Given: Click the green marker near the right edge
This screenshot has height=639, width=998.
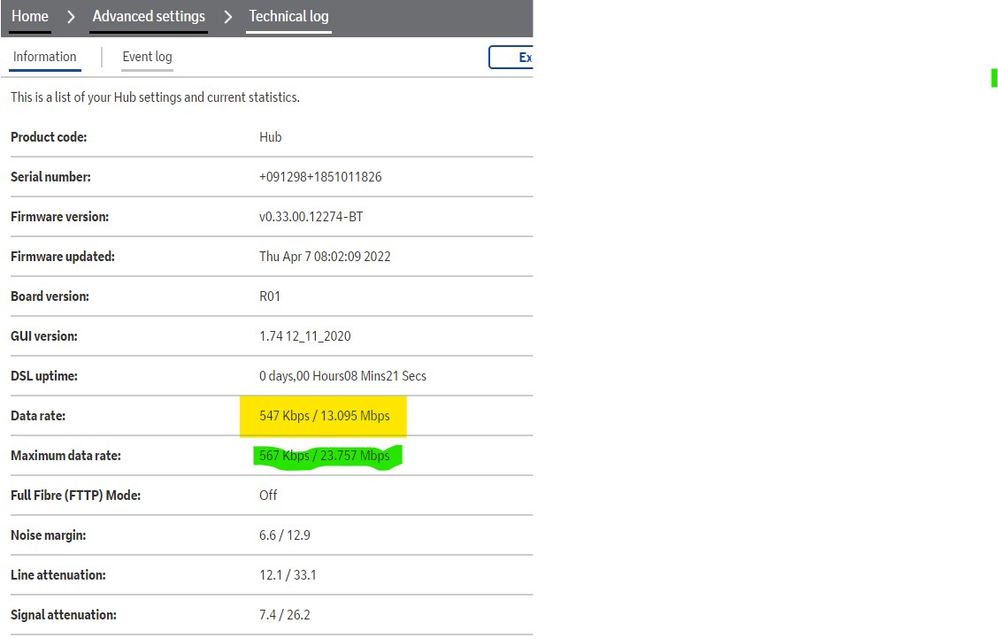Looking at the screenshot, I should (991, 77).
